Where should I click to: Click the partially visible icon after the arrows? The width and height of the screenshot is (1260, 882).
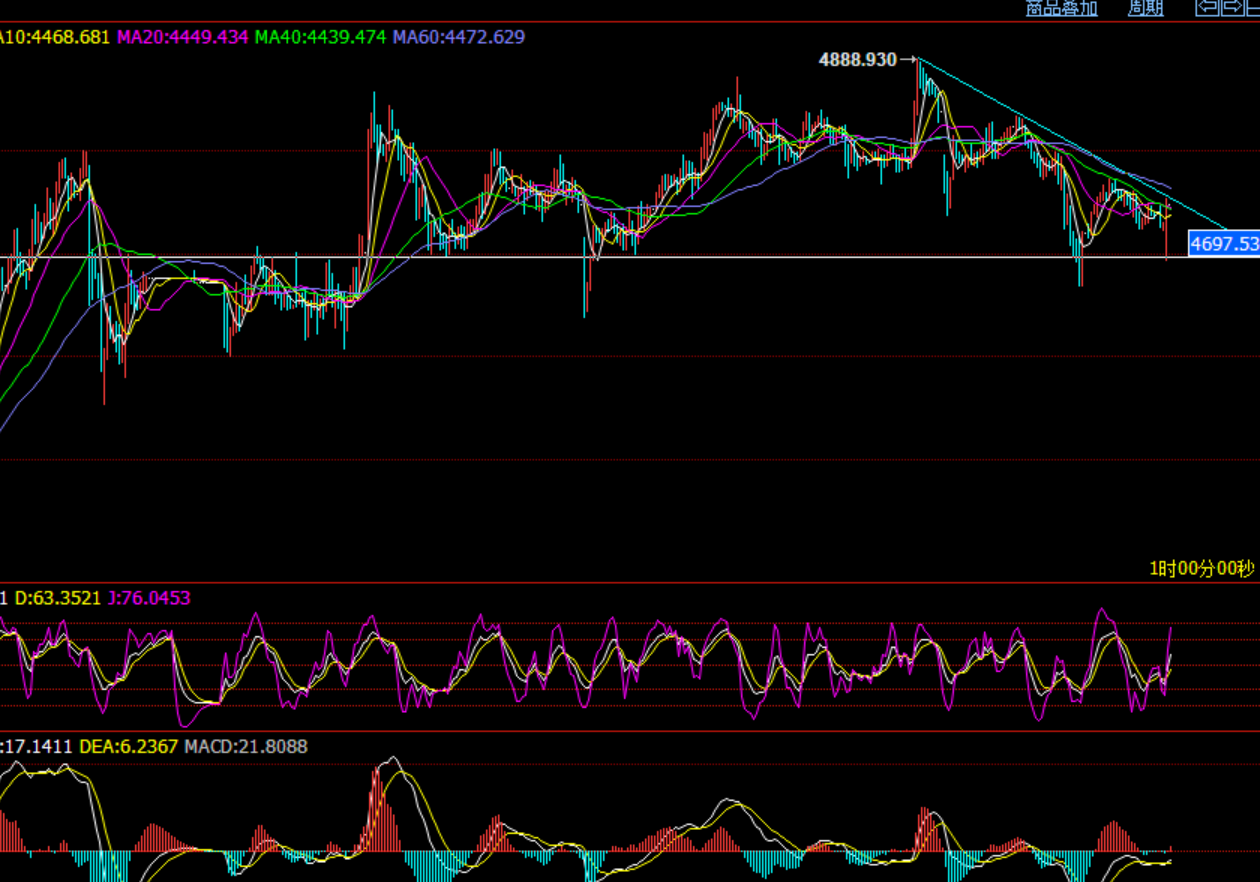[x=1254, y=8]
